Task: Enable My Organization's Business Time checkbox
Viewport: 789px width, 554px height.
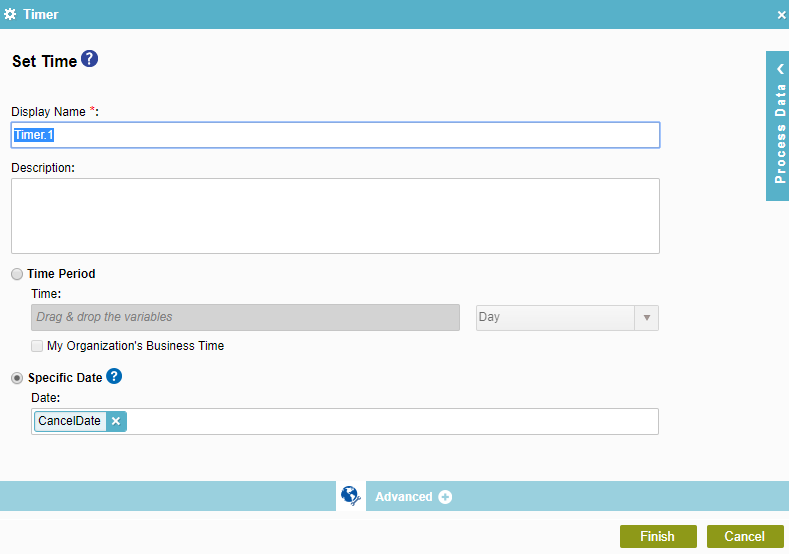Action: 38,346
